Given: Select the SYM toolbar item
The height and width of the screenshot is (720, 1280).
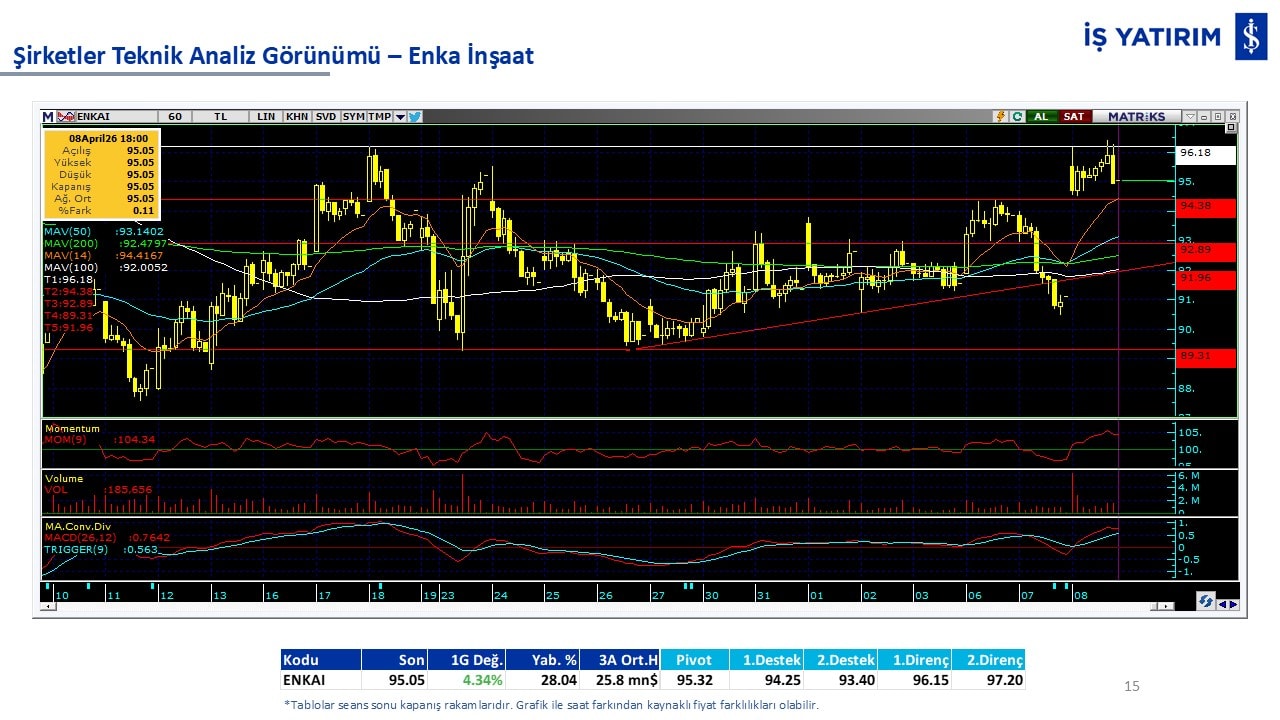Looking at the screenshot, I should click(353, 117).
